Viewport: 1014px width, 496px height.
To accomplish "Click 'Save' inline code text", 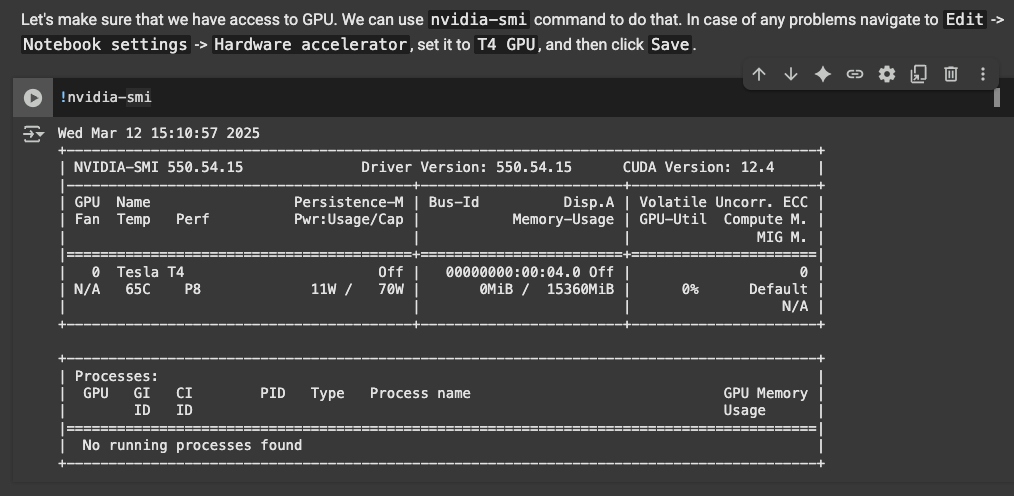I will click(670, 45).
